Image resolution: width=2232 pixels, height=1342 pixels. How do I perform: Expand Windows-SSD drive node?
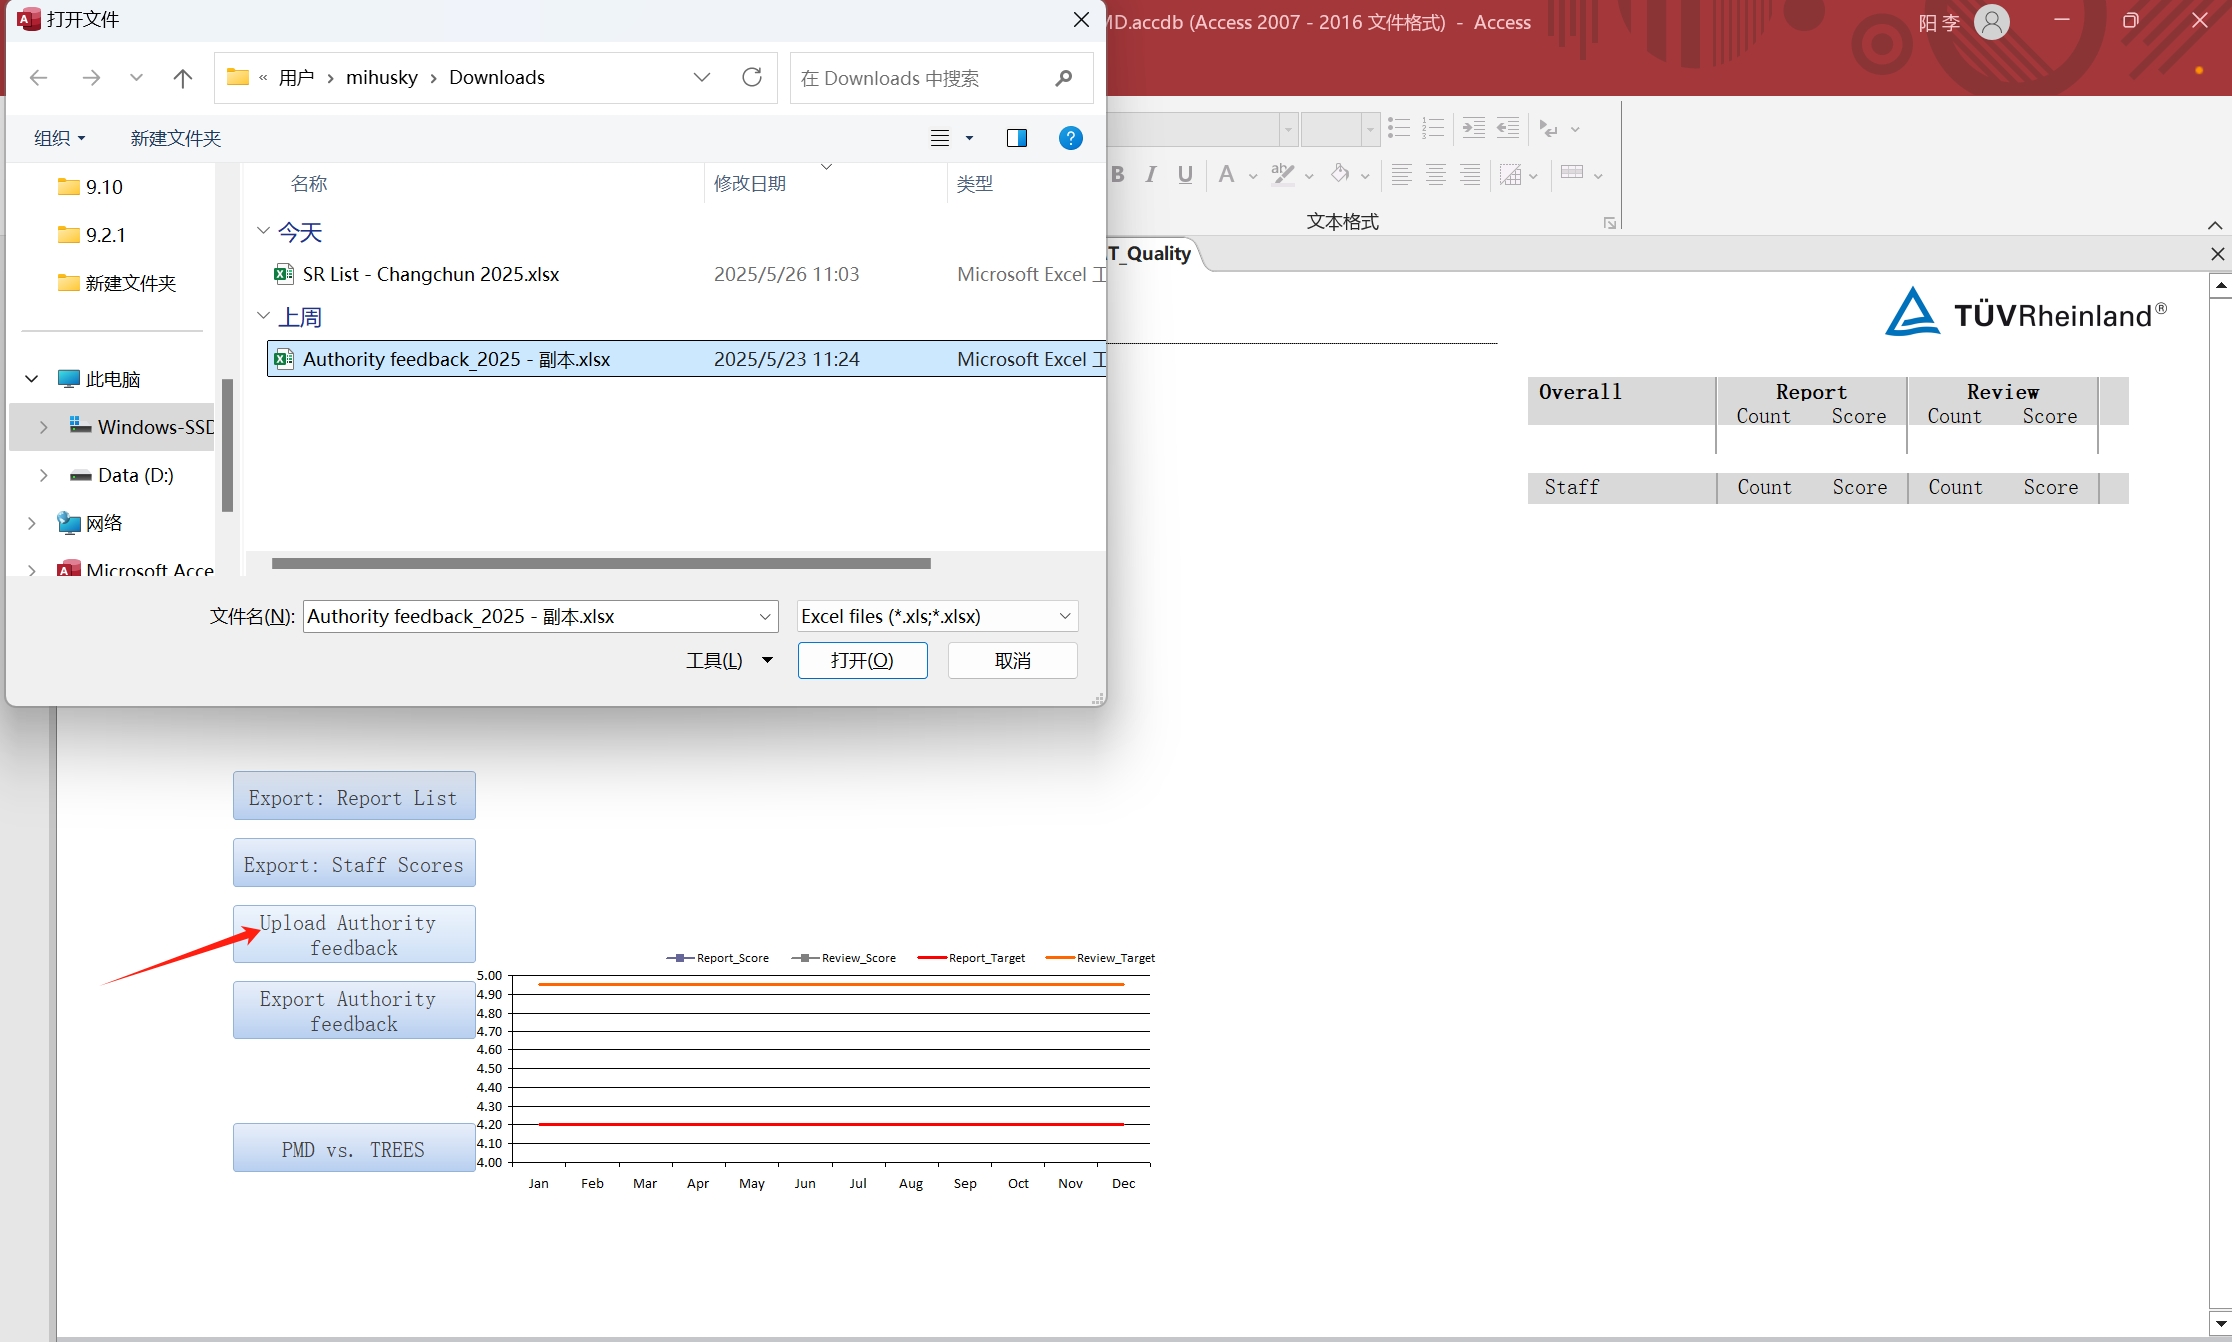43,427
